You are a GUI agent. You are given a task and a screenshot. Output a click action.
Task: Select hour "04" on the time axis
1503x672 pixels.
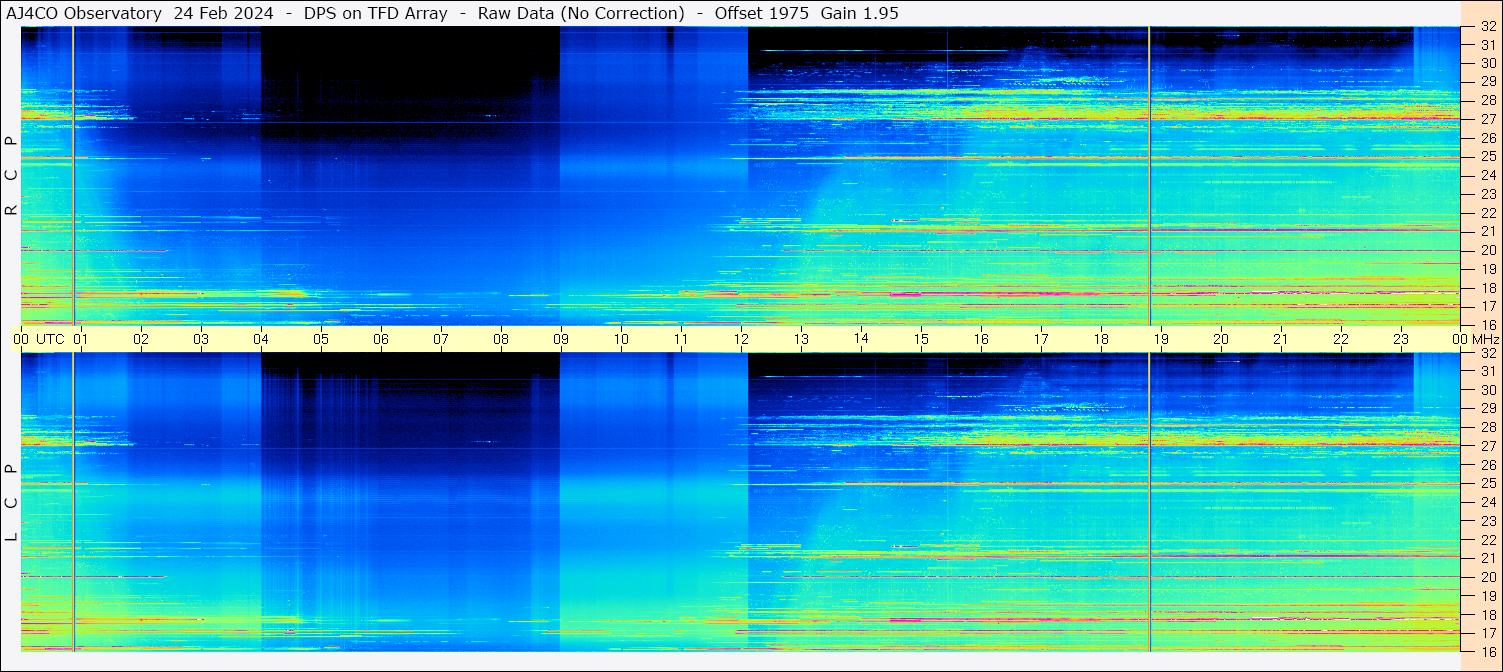point(261,339)
